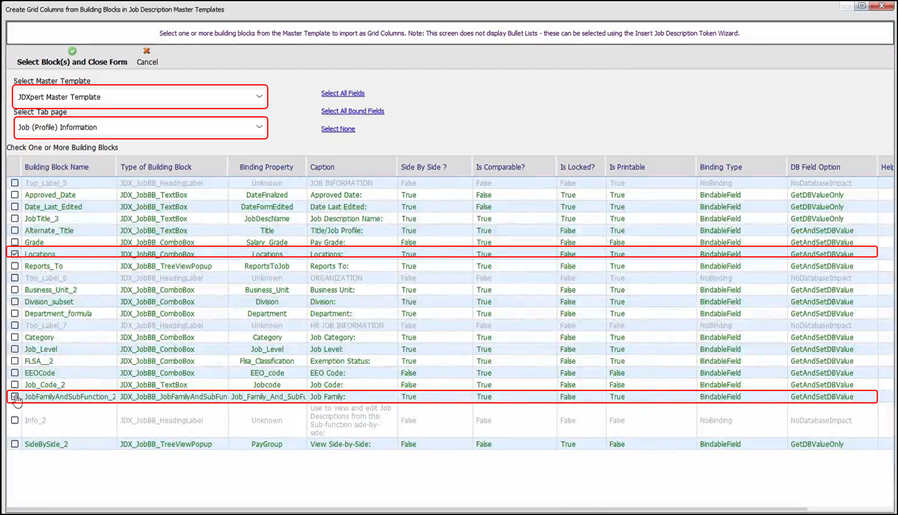This screenshot has width=899, height=515.
Task: Click the green checkmark Select Block(s) icon
Action: 72,51
